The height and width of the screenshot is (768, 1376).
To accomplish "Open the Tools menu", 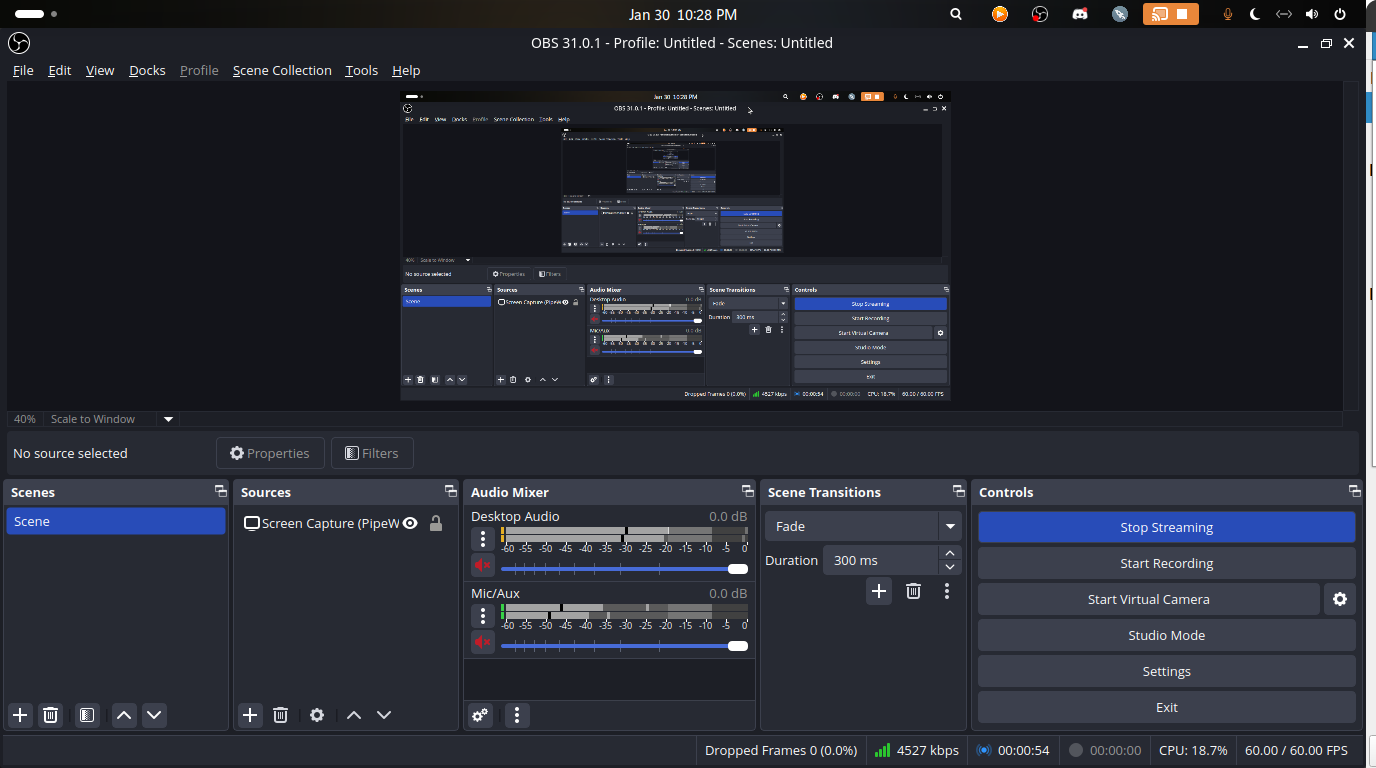I will [361, 70].
